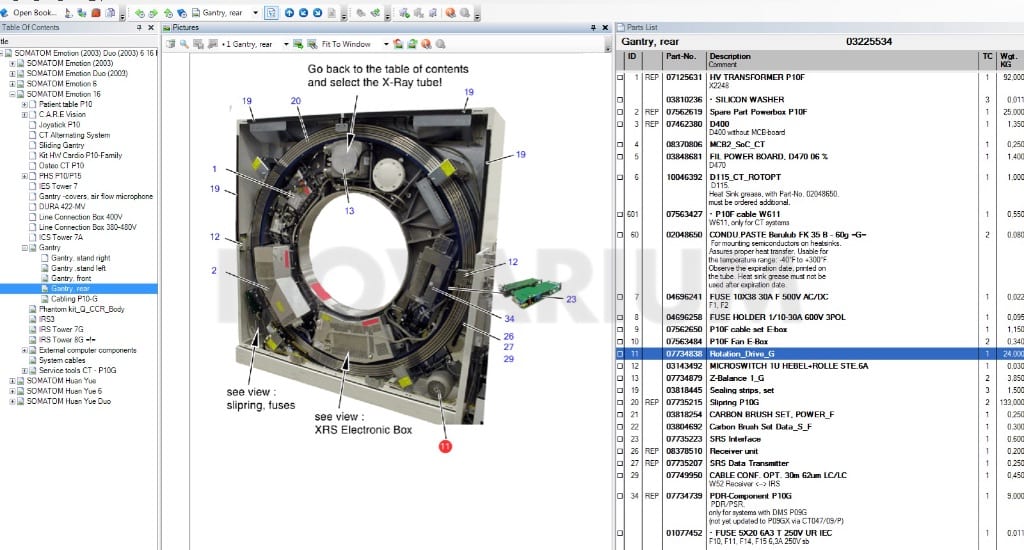Click the Pictures panel title tab
The image size is (1024, 550).
186,27
